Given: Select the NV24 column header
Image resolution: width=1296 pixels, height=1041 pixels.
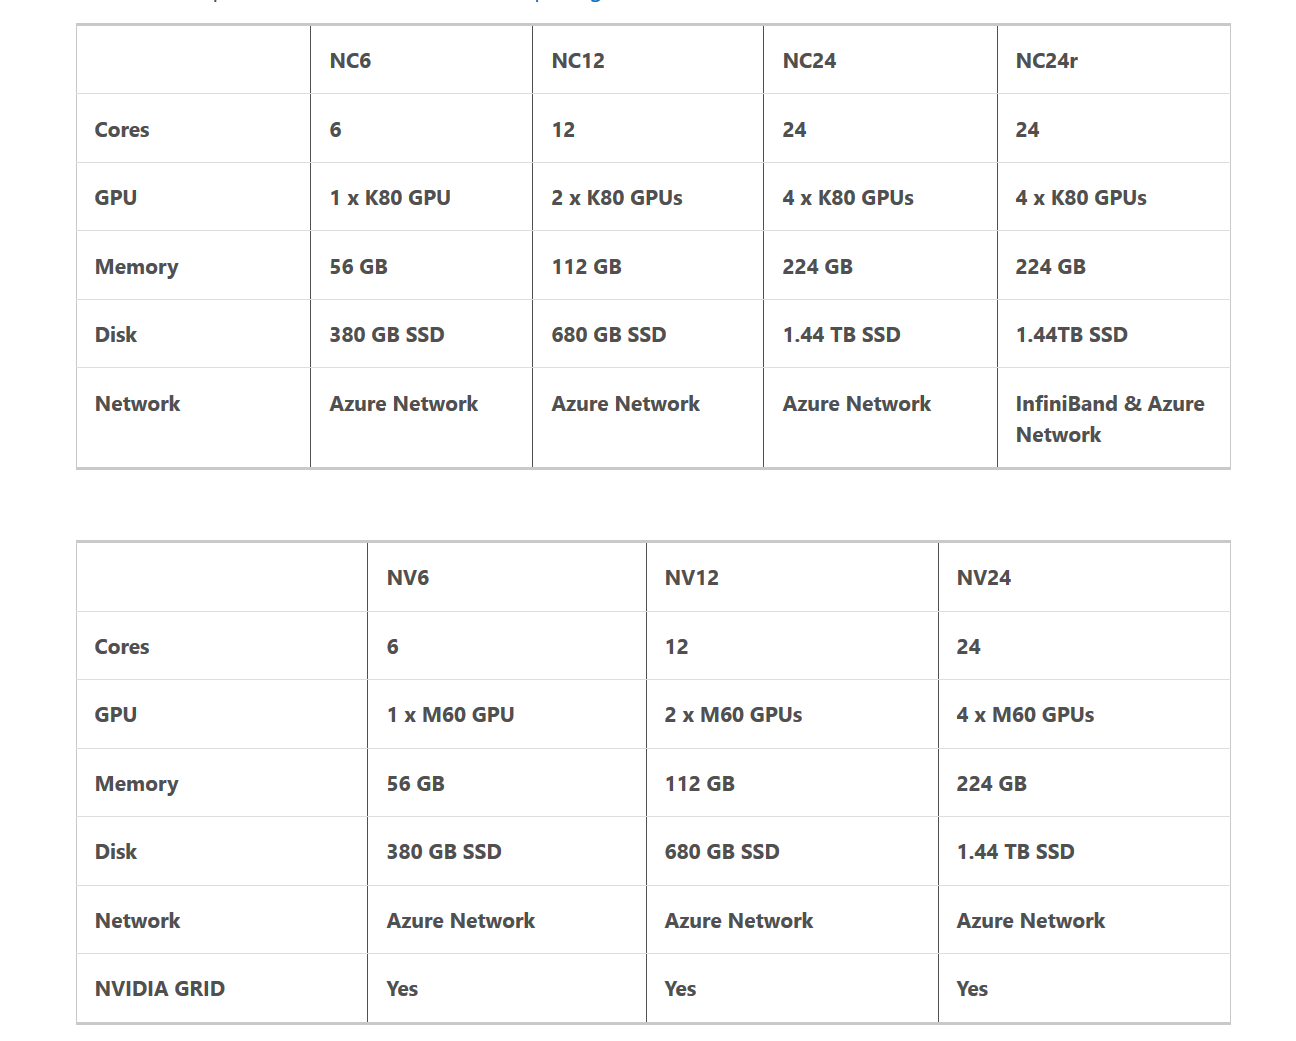Looking at the screenshot, I should click(1084, 577).
